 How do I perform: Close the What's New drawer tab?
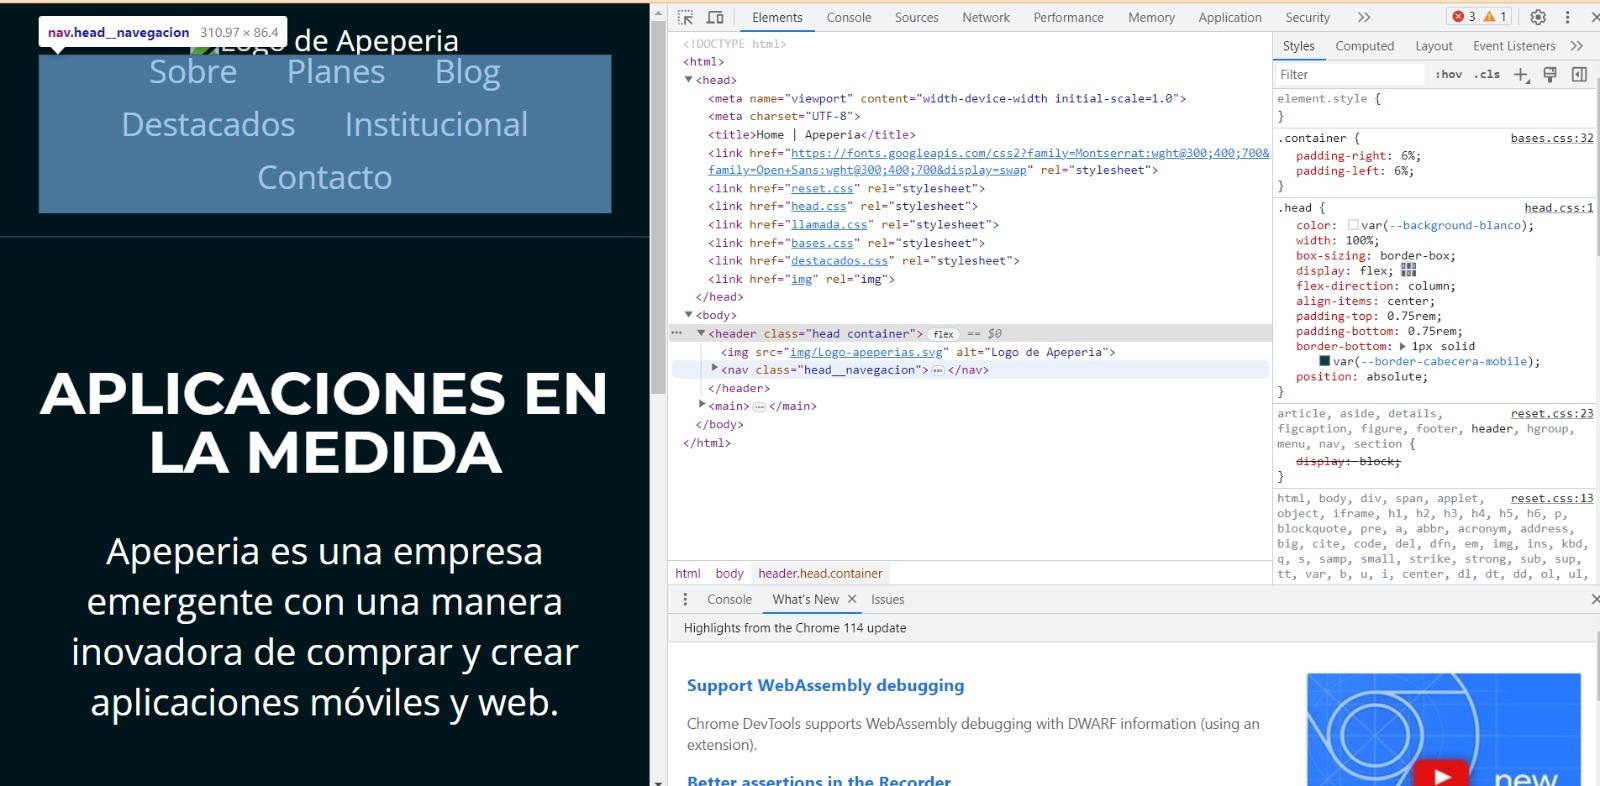(852, 599)
